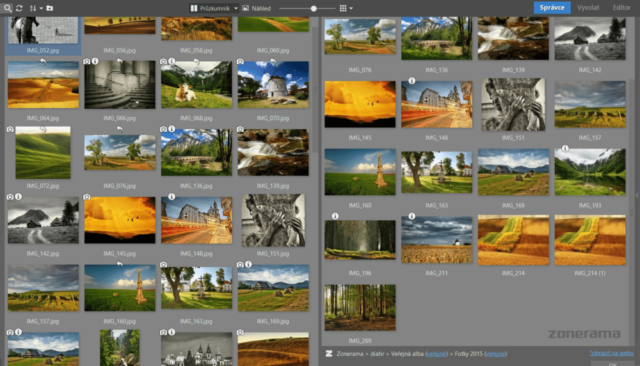
Task: Toggle the Průzkumník browser view button
Action: [x=211, y=8]
